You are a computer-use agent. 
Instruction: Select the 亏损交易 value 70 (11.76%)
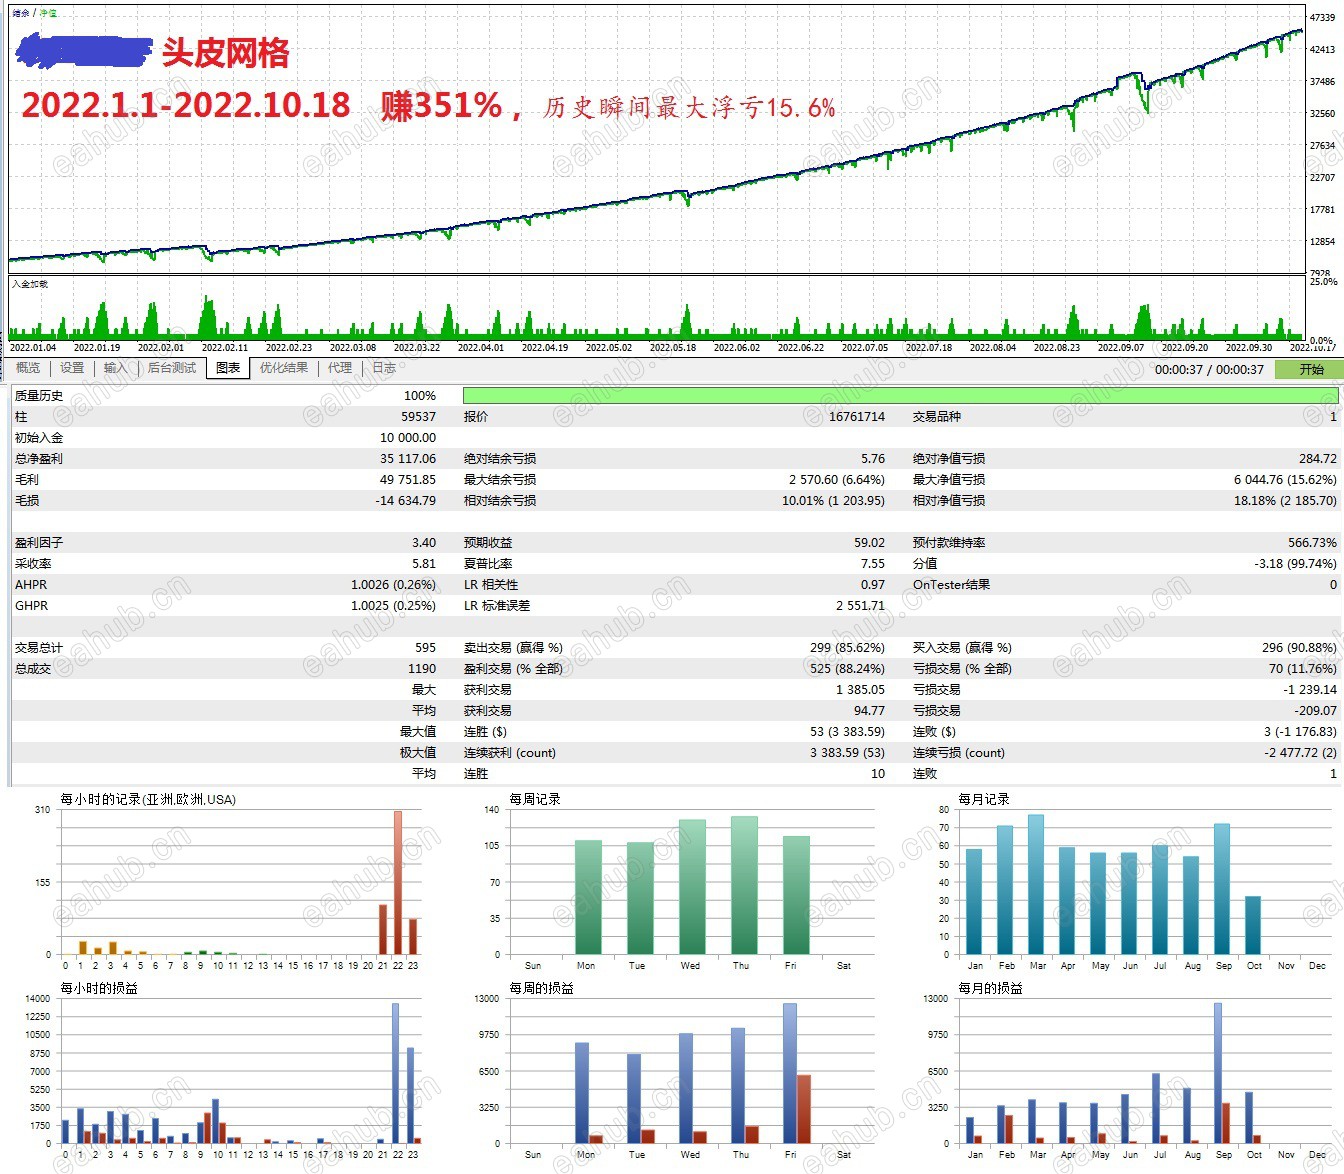(x=1303, y=669)
